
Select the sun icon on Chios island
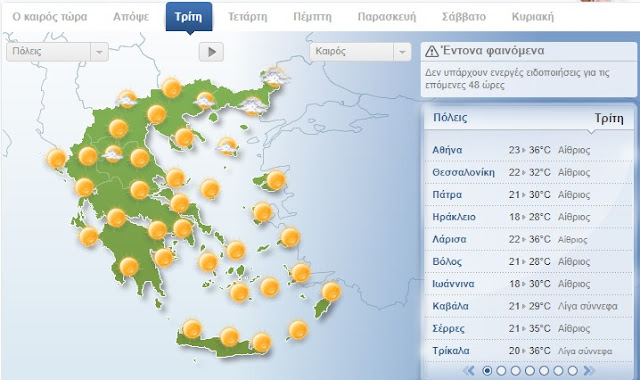pos(262,212)
